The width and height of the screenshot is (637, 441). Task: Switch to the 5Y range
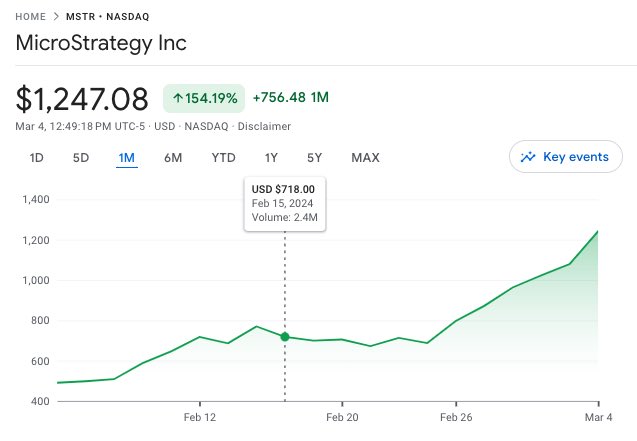click(315, 157)
